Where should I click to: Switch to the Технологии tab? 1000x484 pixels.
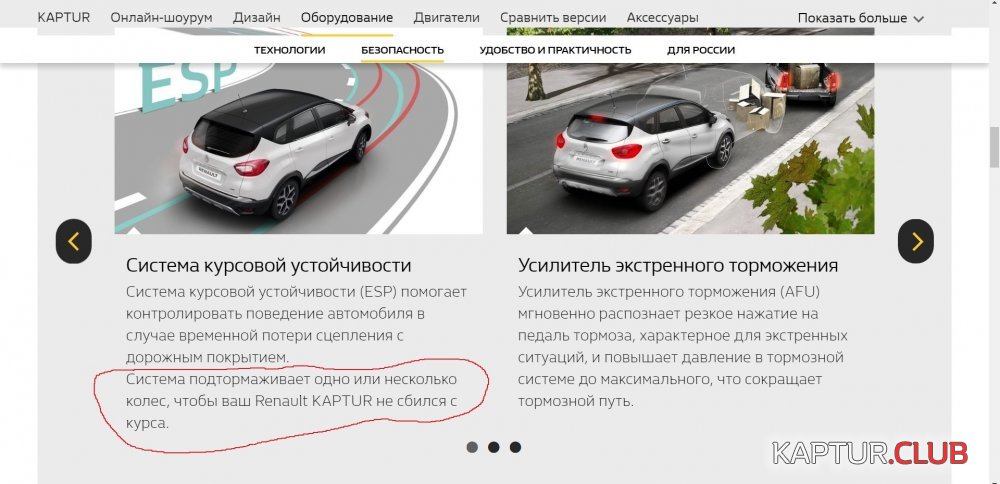[x=290, y=50]
